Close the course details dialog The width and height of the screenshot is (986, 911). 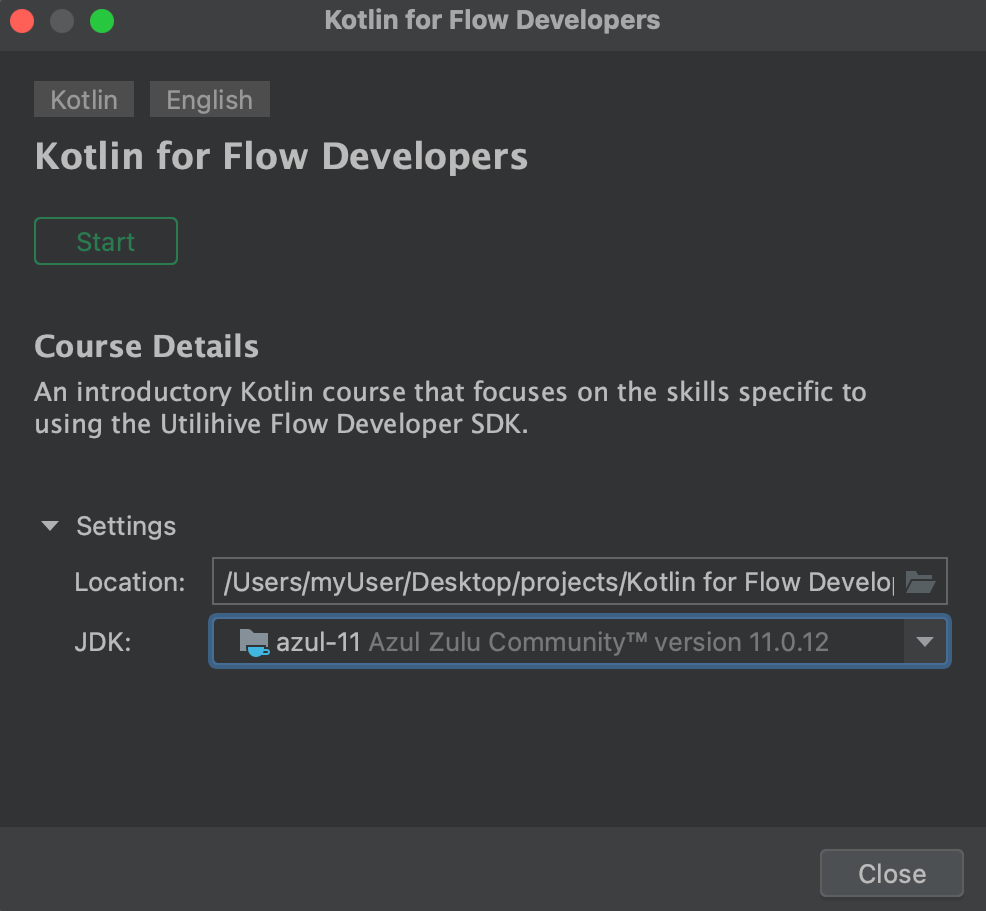[890, 872]
